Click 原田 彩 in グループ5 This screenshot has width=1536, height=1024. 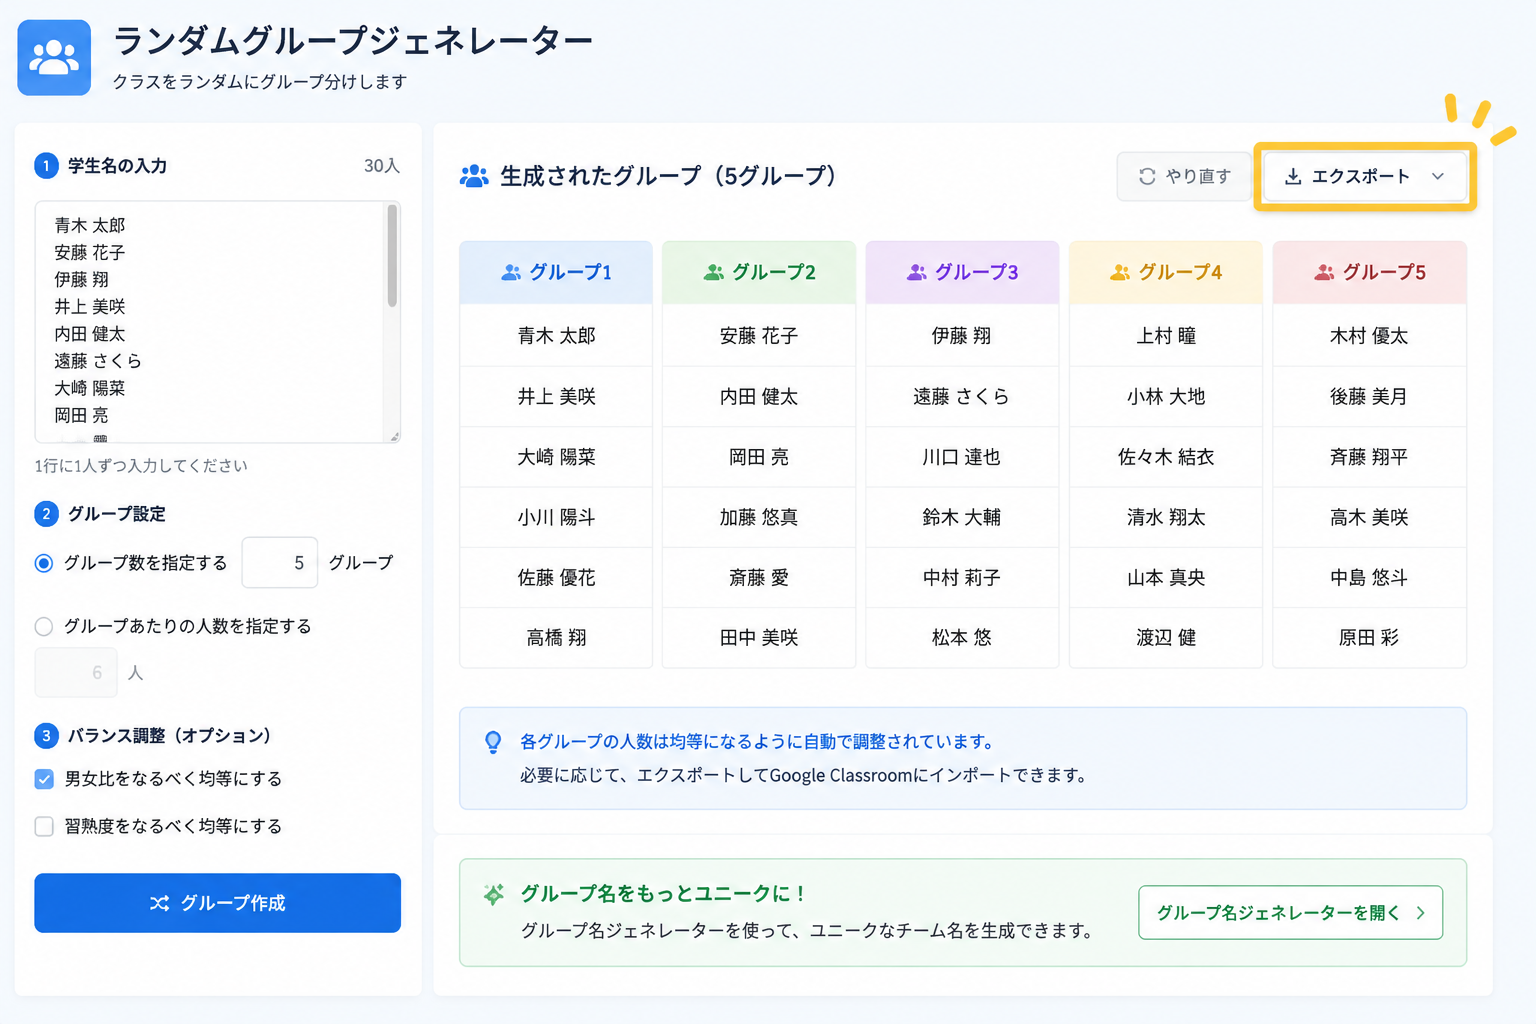[1369, 638]
